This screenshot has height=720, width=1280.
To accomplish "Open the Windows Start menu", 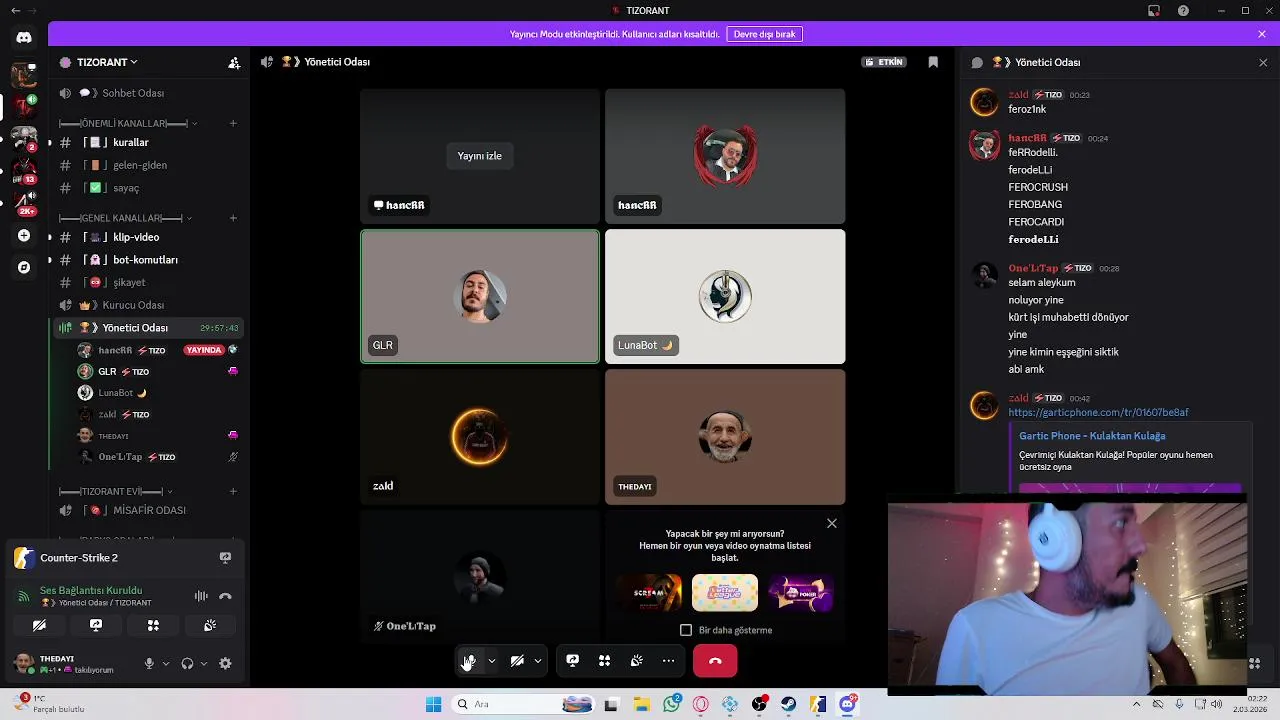I will (x=433, y=704).
